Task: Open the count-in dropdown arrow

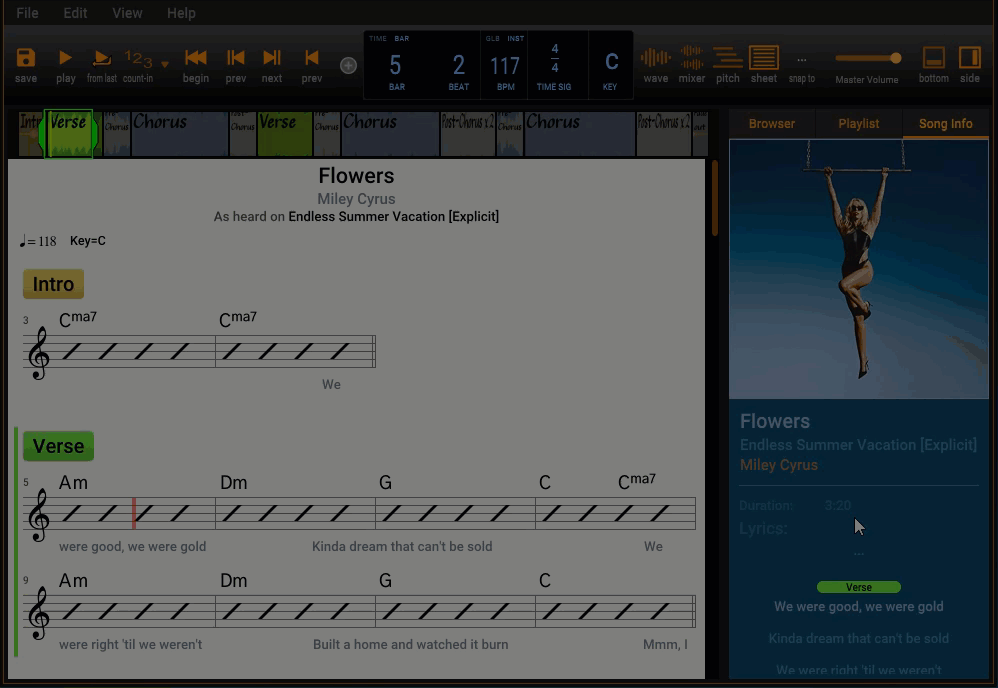Action: (165, 64)
